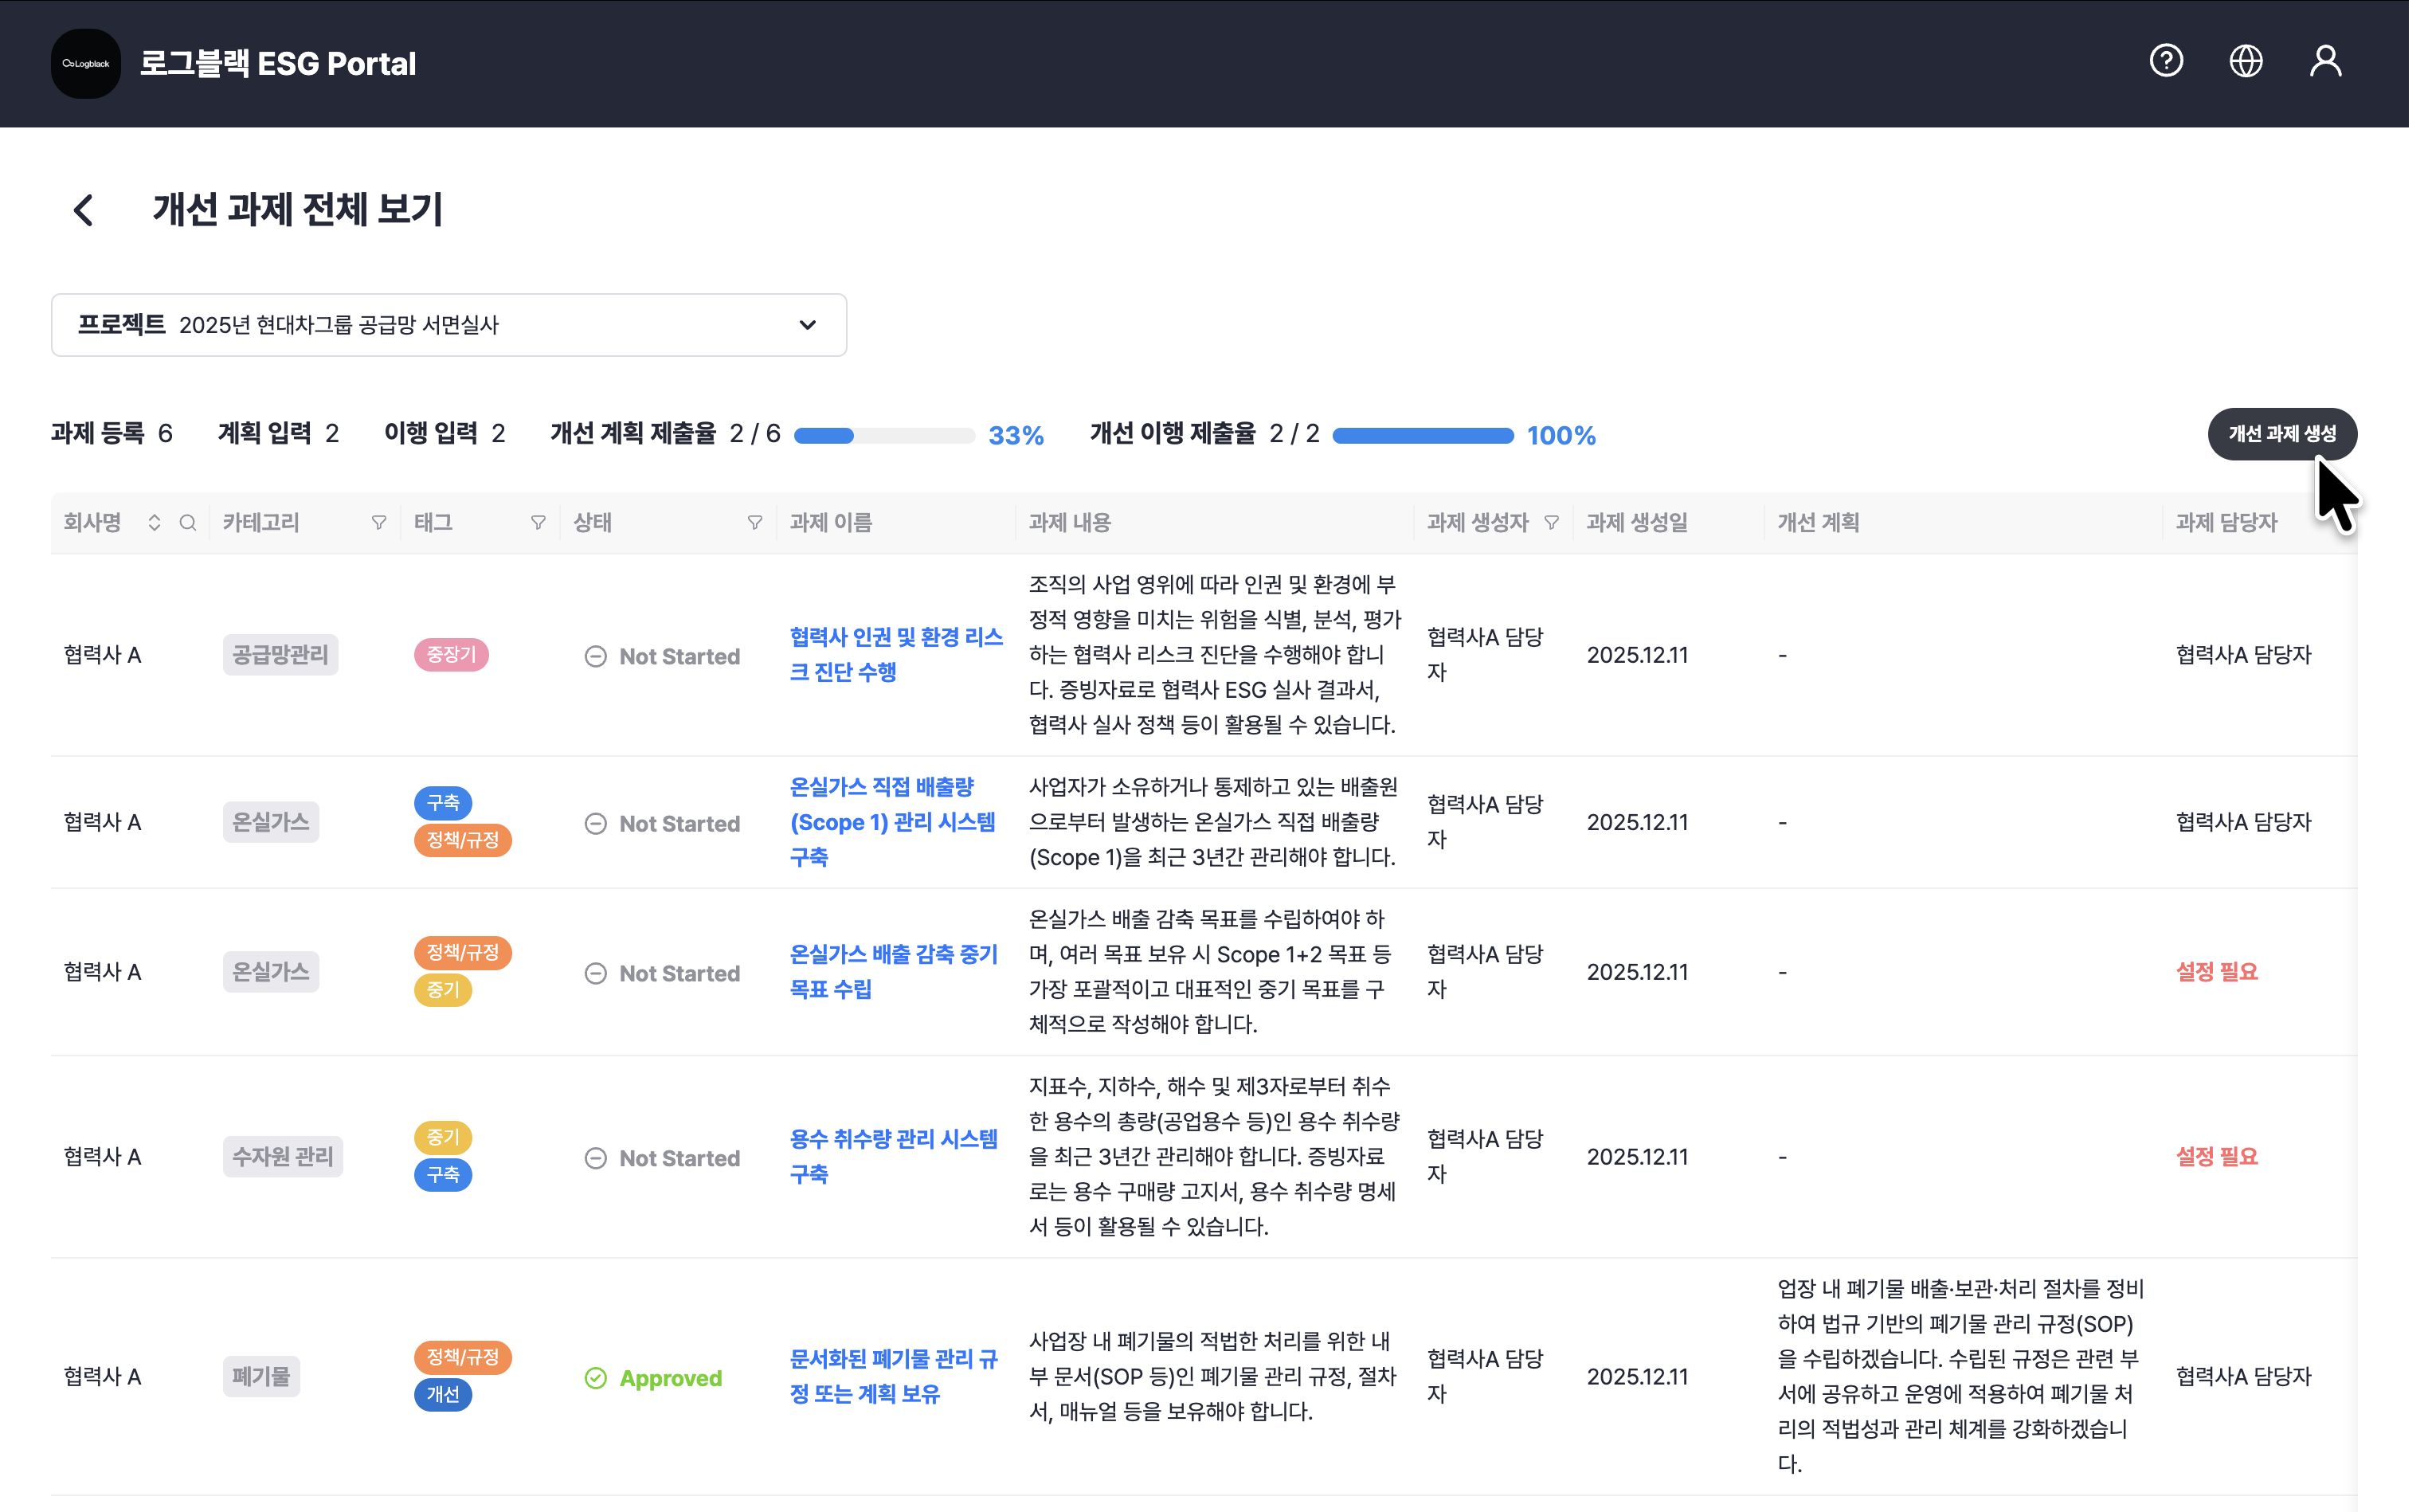
Task: Click red 설정 필요 in 온실가스 배출 감축 row
Action: pos(2216,971)
